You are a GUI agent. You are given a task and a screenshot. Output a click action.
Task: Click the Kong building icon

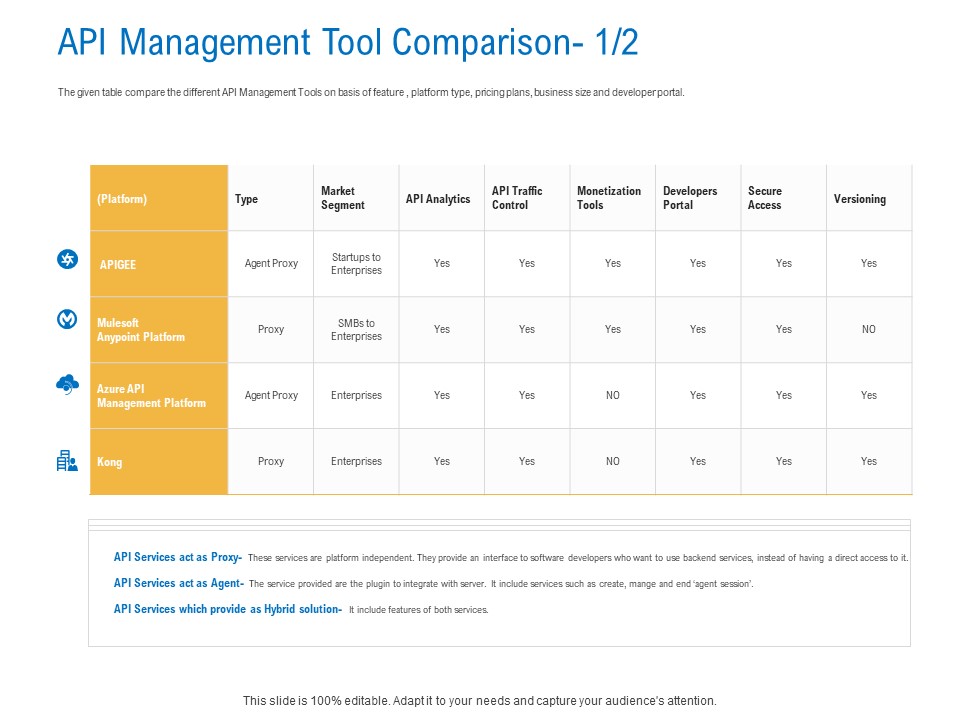(67, 461)
